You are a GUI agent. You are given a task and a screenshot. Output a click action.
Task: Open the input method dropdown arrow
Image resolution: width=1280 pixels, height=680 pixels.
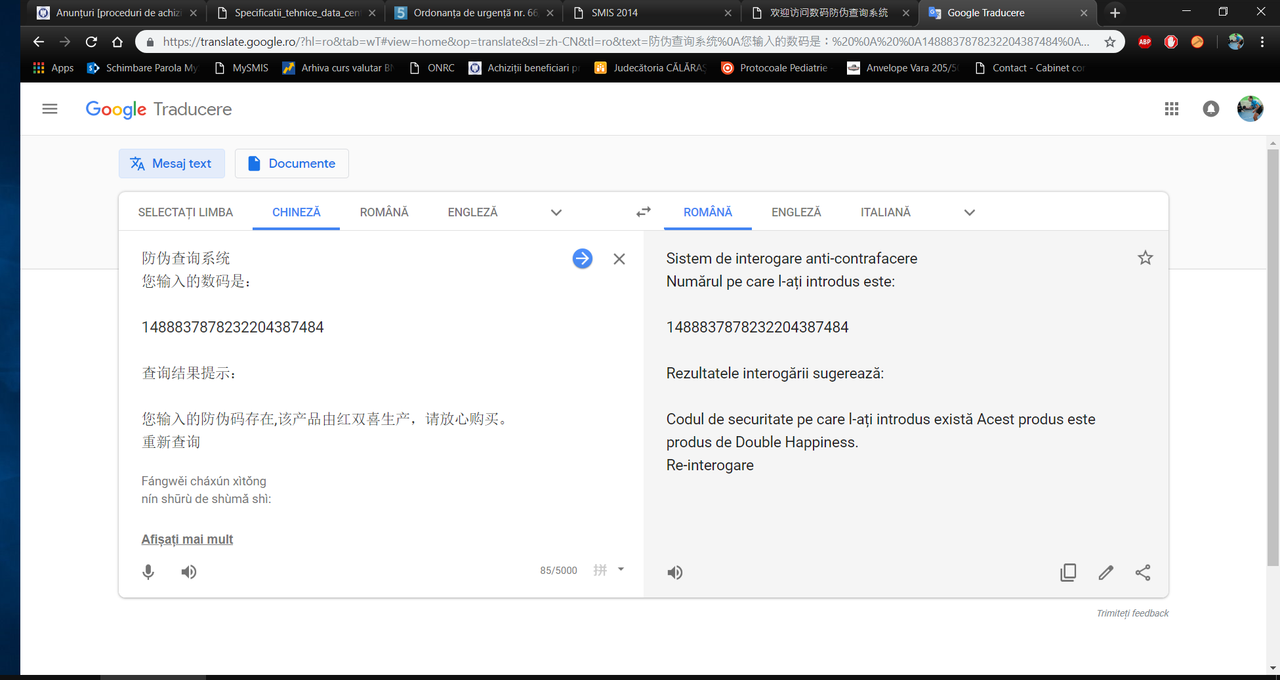(621, 569)
